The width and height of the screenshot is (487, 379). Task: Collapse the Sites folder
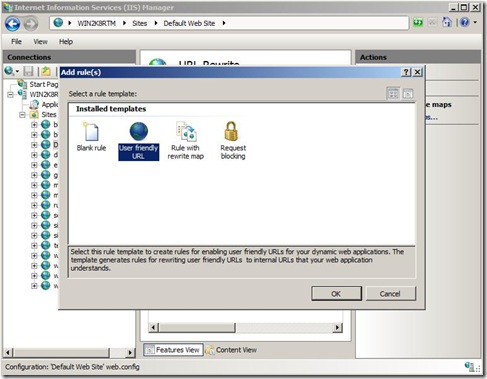(22, 115)
